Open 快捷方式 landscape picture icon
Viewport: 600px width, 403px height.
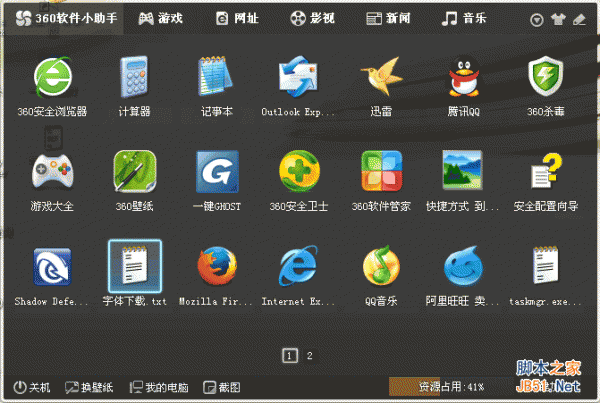point(462,170)
